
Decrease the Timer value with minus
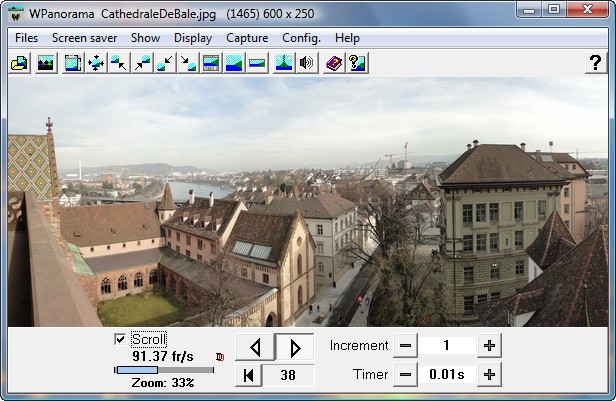[405, 375]
